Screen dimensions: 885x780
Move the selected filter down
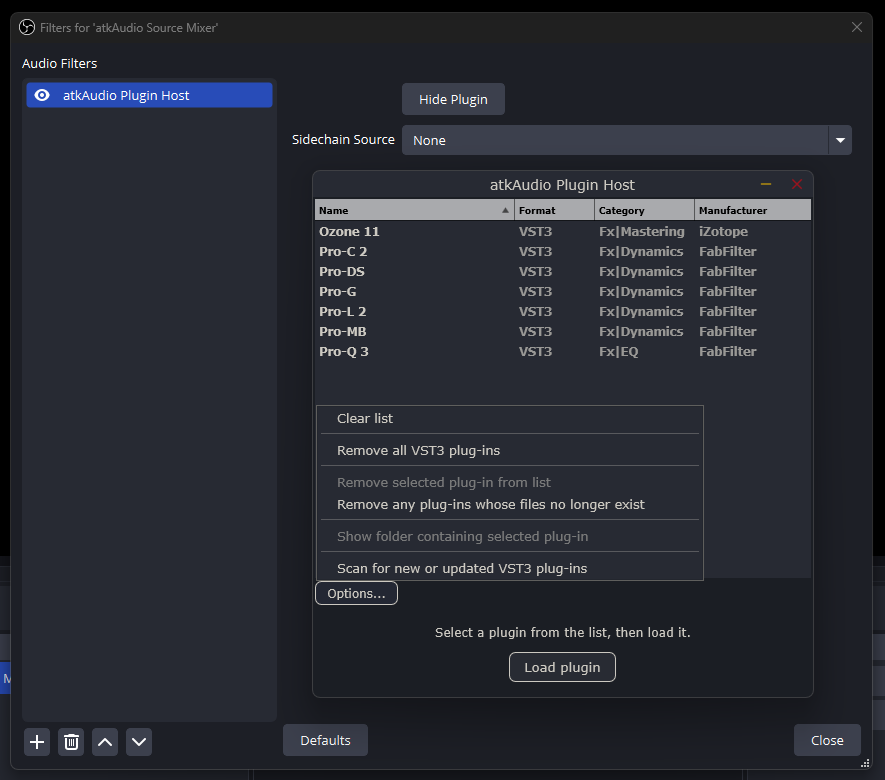pyautogui.click(x=139, y=742)
